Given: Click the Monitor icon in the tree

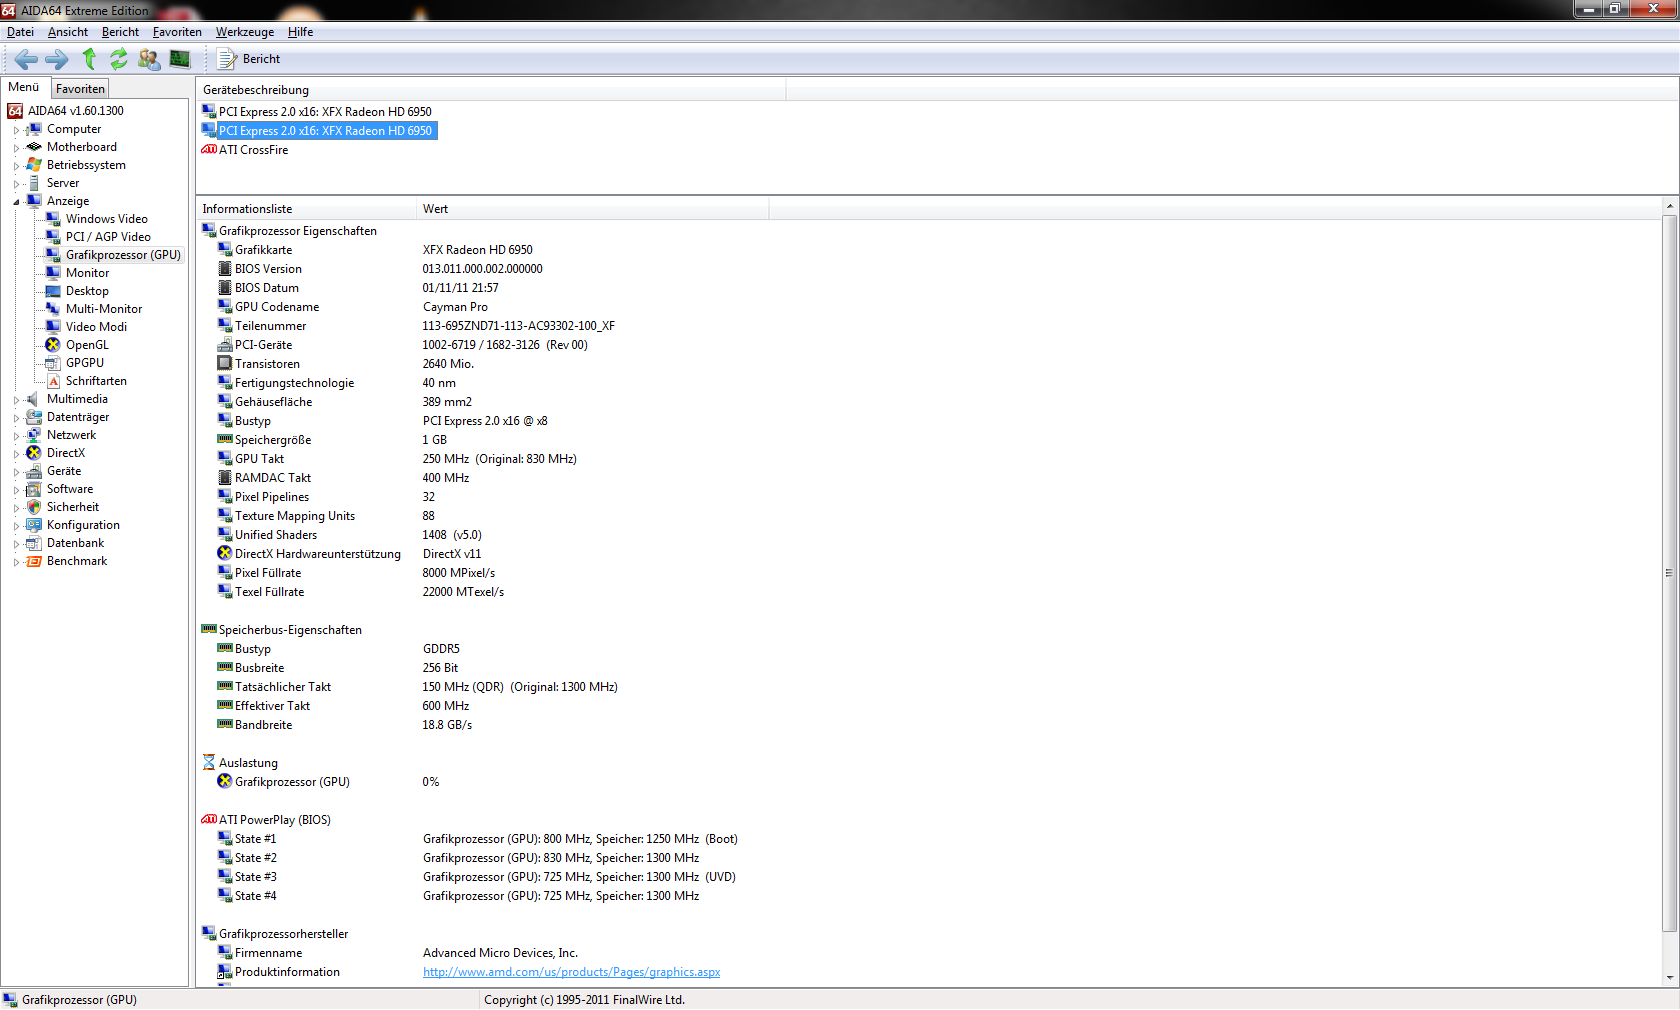Looking at the screenshot, I should 53,273.
